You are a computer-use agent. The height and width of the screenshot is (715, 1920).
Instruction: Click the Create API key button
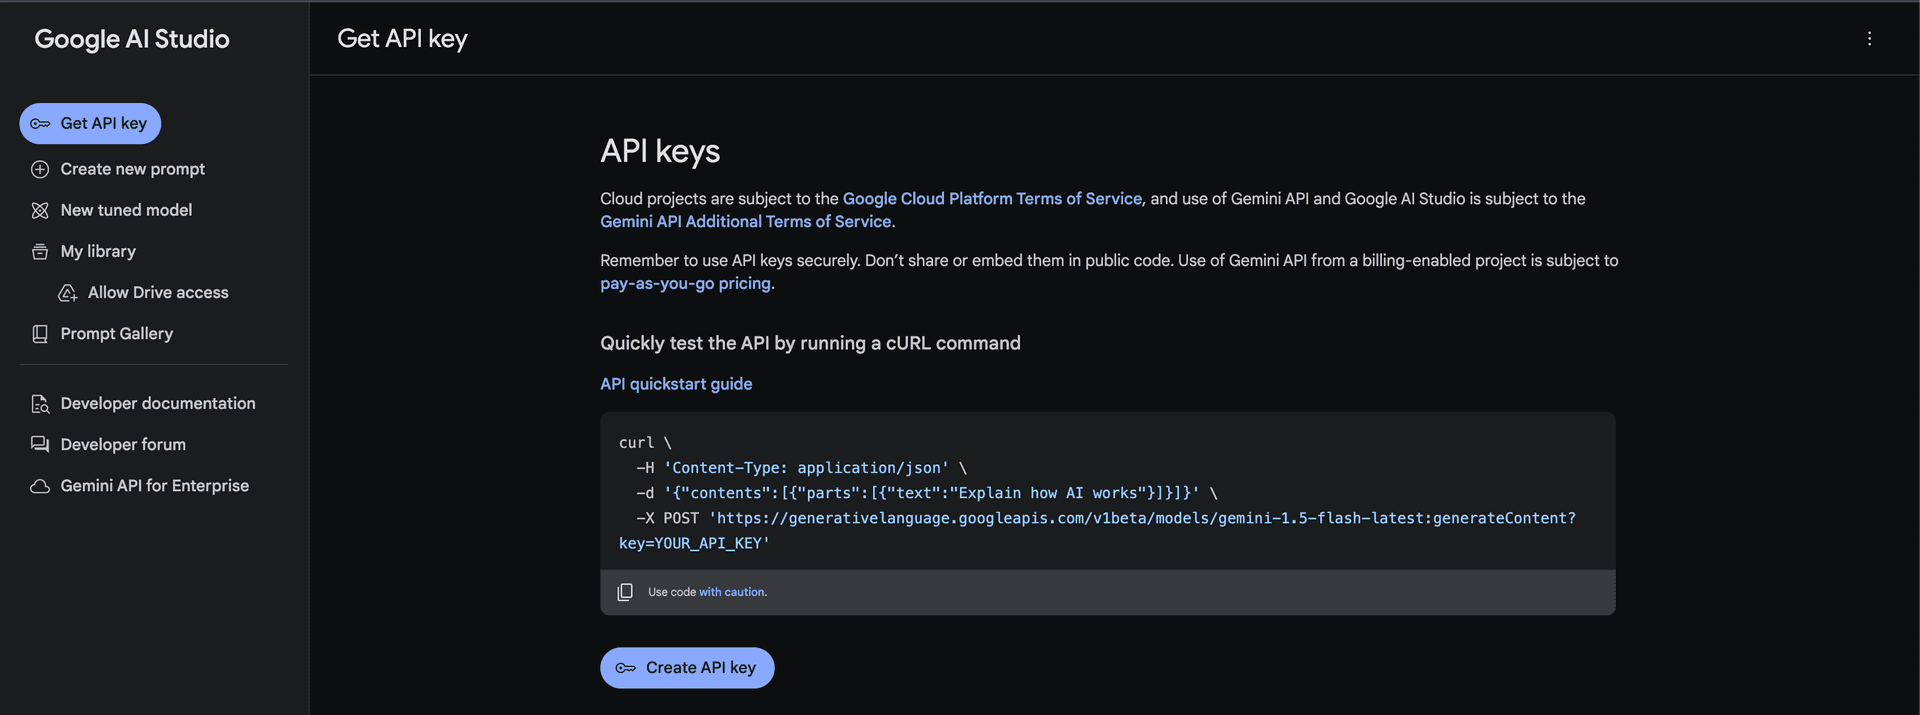[687, 668]
